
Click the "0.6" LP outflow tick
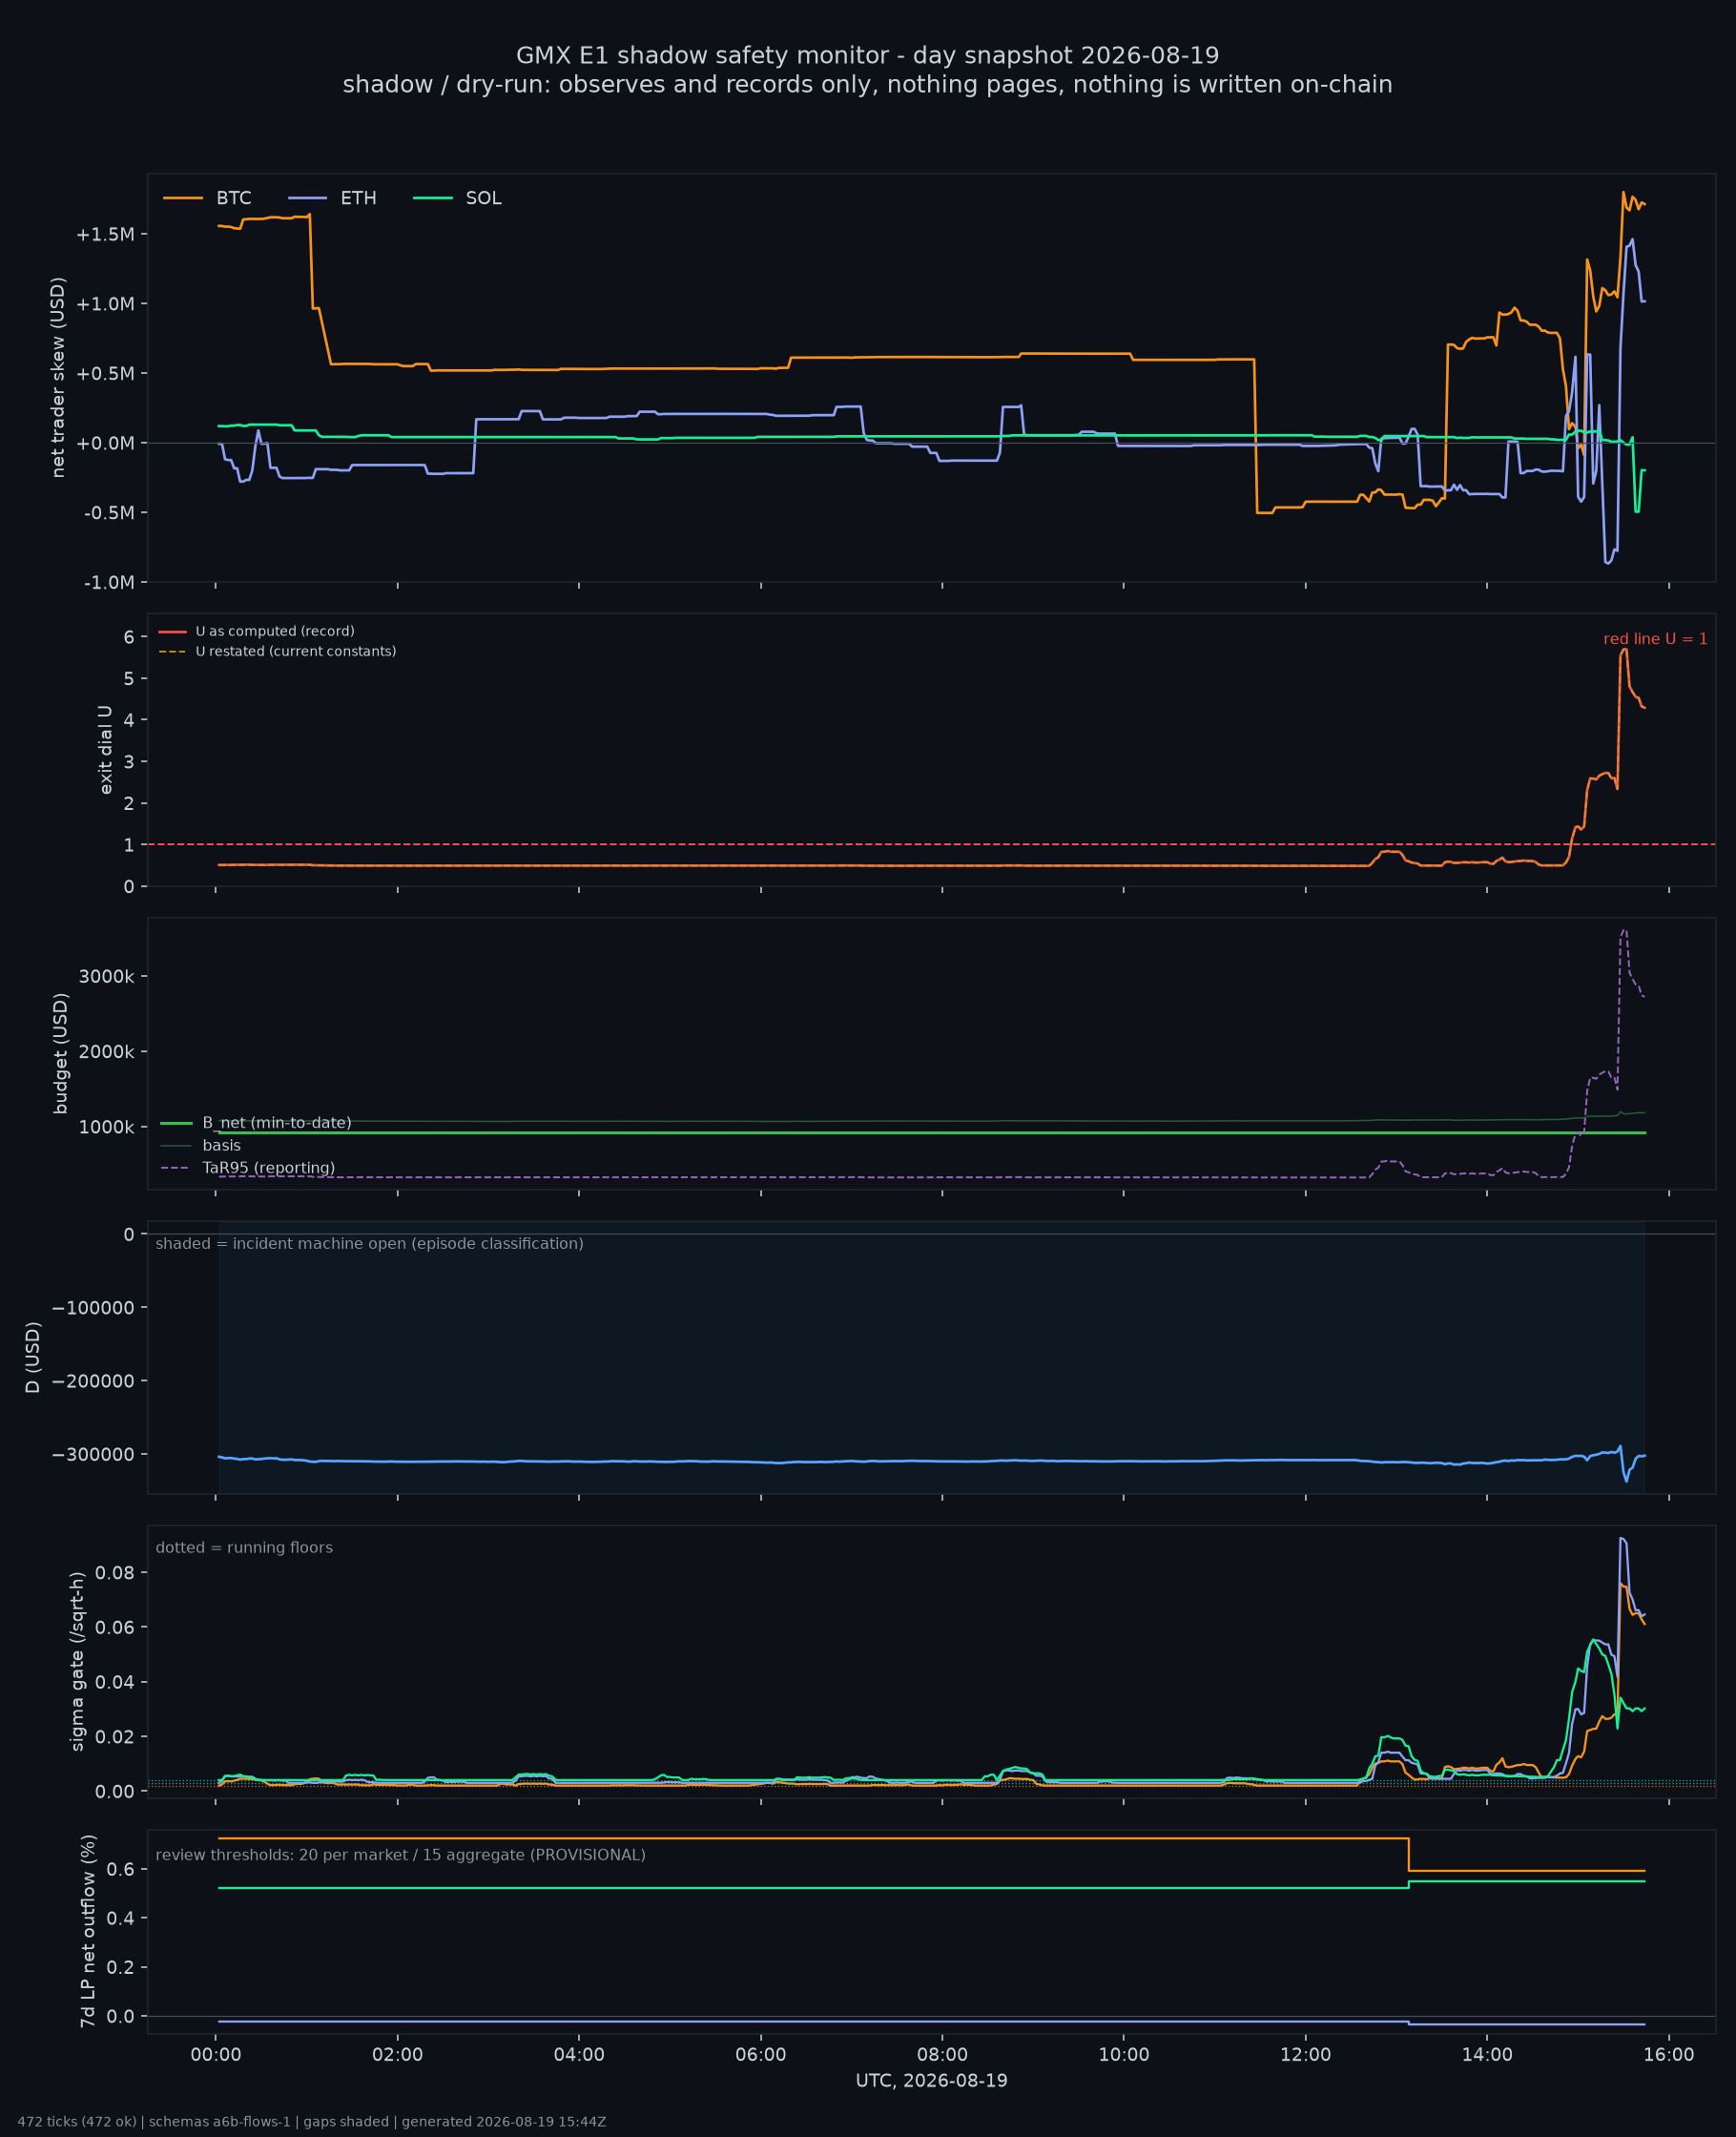(121, 1869)
